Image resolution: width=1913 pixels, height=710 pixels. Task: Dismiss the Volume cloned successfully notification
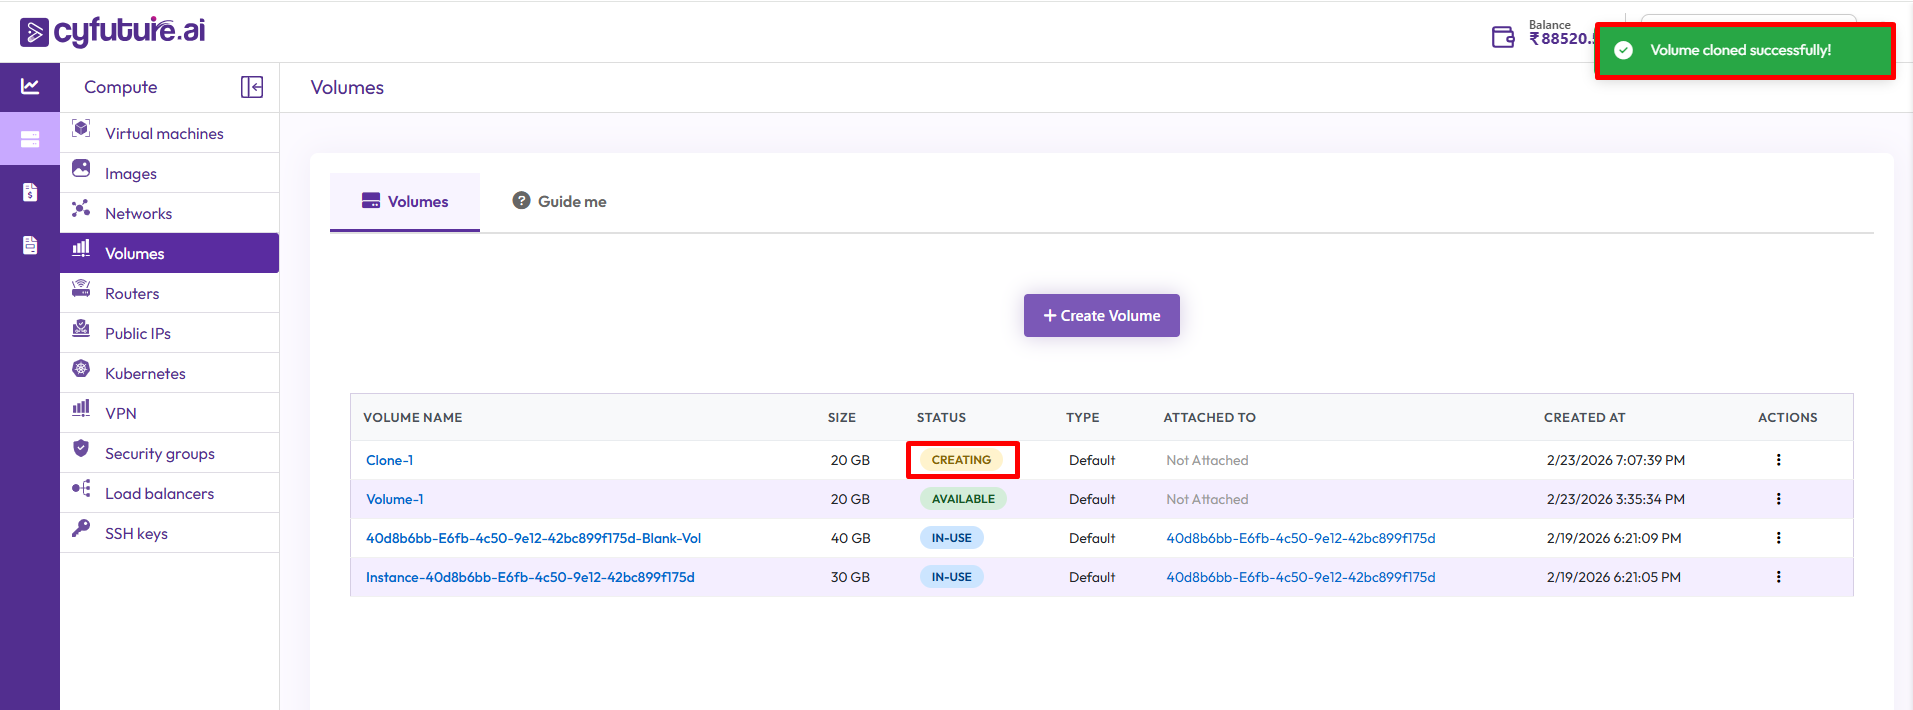click(1744, 50)
